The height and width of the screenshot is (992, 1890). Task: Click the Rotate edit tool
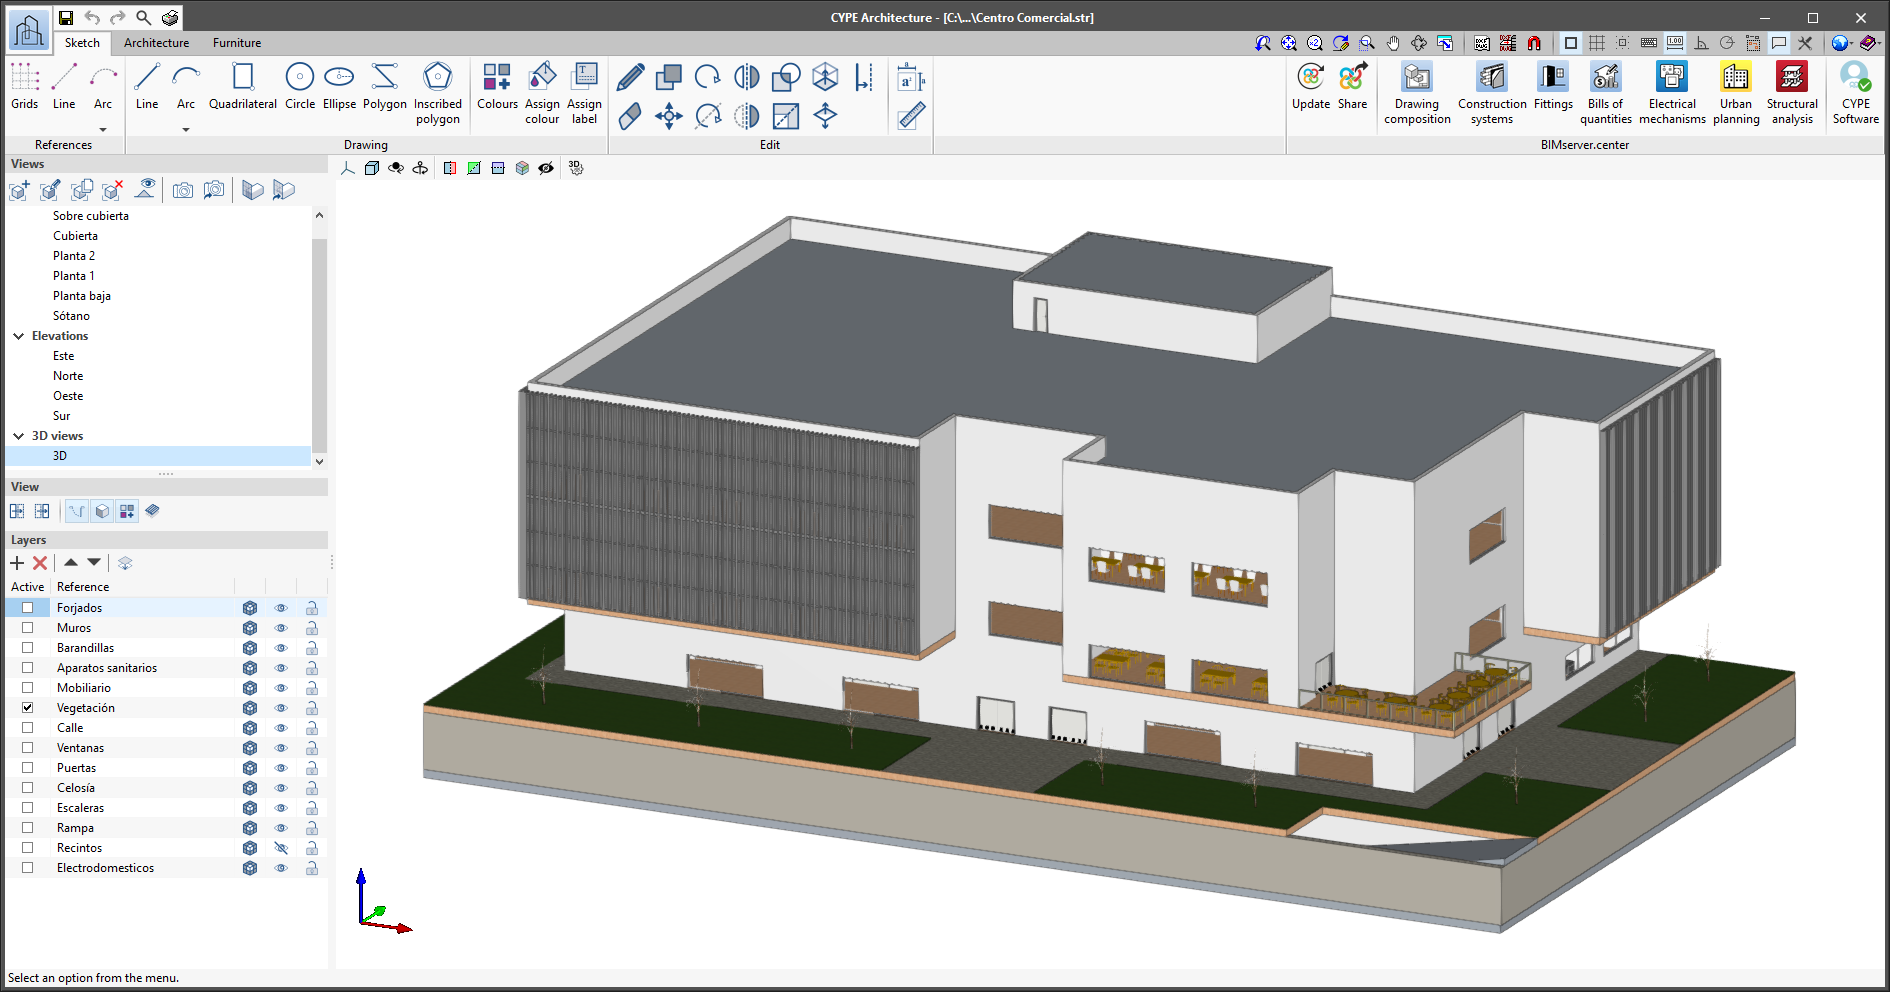[708, 77]
